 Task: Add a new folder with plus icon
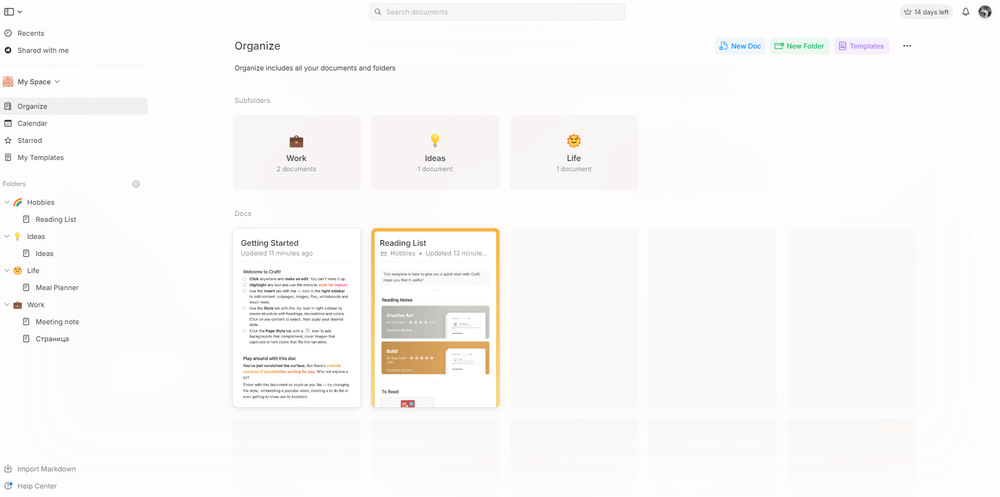pyautogui.click(x=136, y=184)
